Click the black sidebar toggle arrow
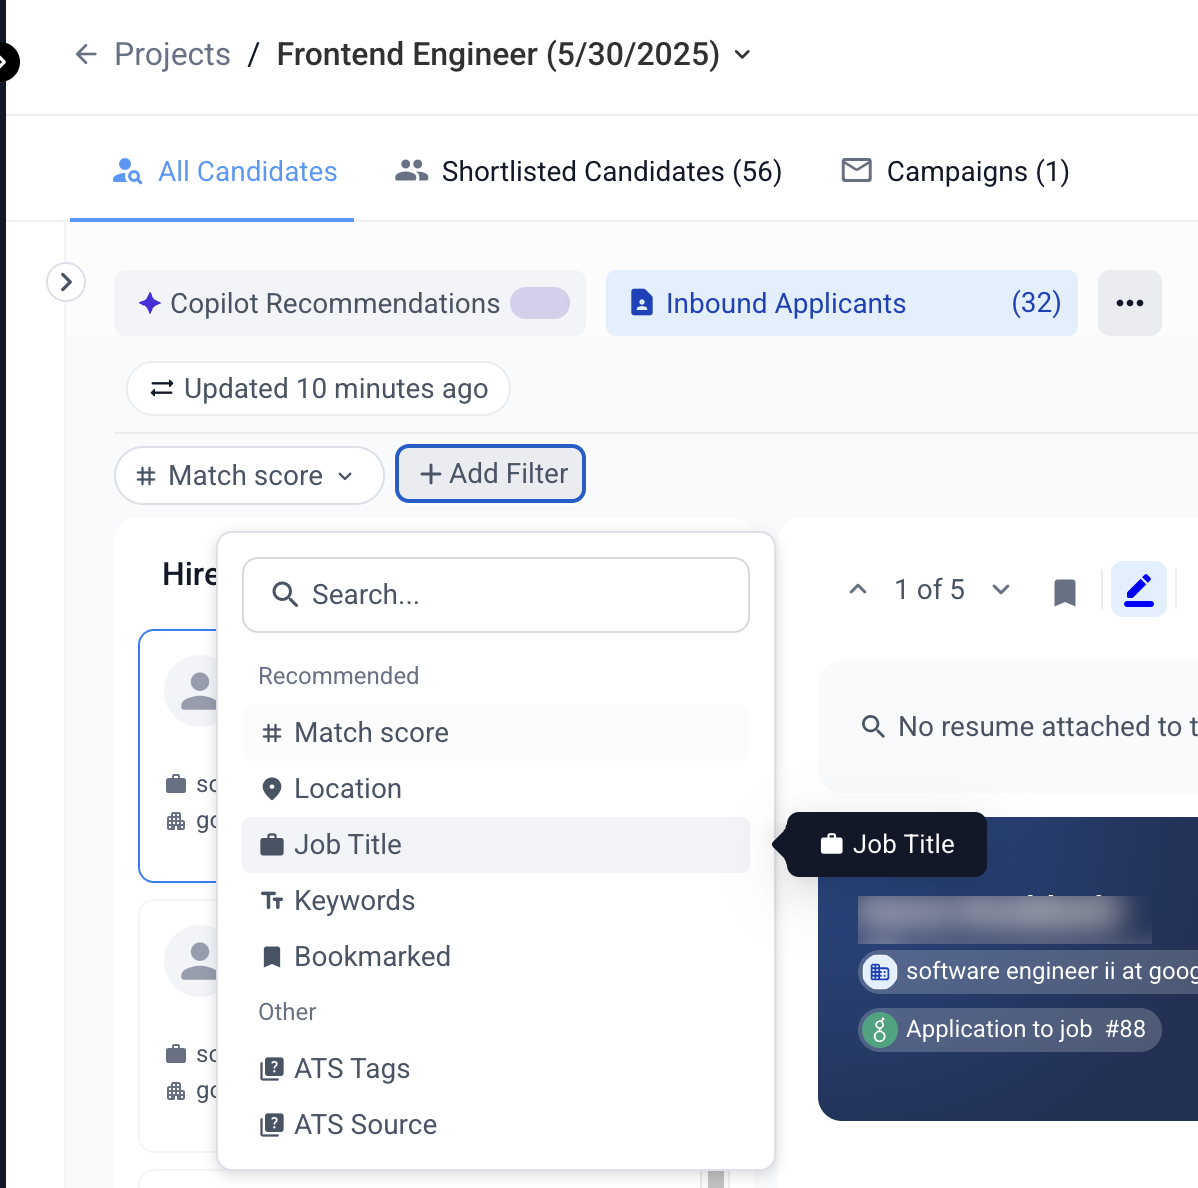Screen dimensions: 1198x1188 click(6, 61)
